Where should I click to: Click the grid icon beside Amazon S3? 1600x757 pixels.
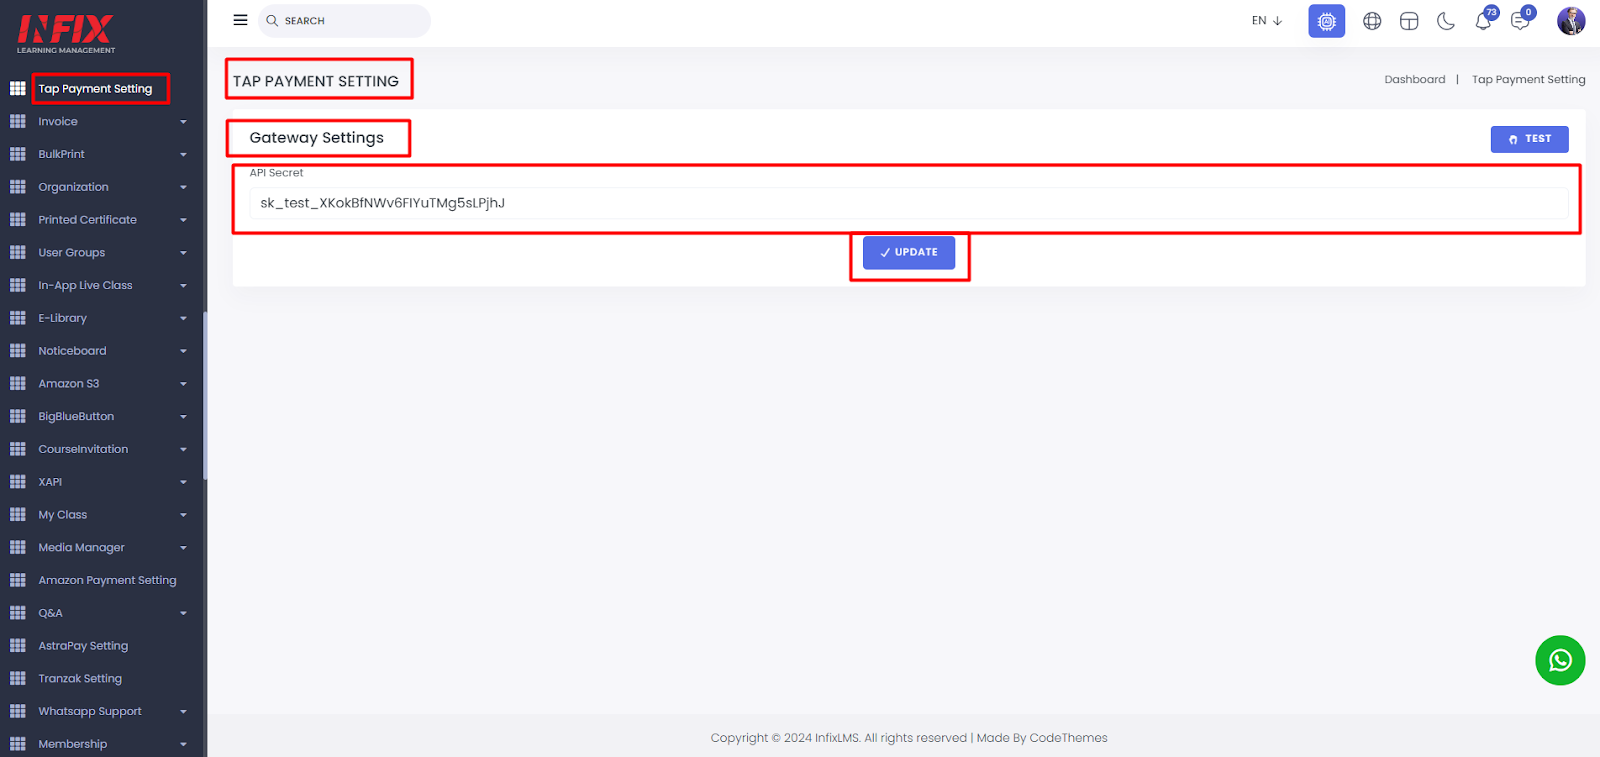click(18, 383)
